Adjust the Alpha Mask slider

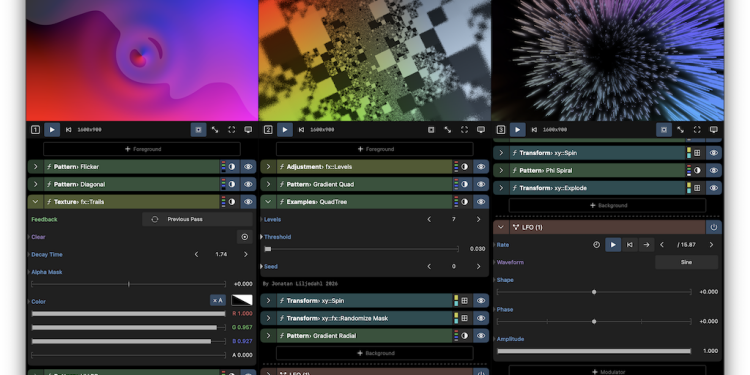click(x=128, y=284)
